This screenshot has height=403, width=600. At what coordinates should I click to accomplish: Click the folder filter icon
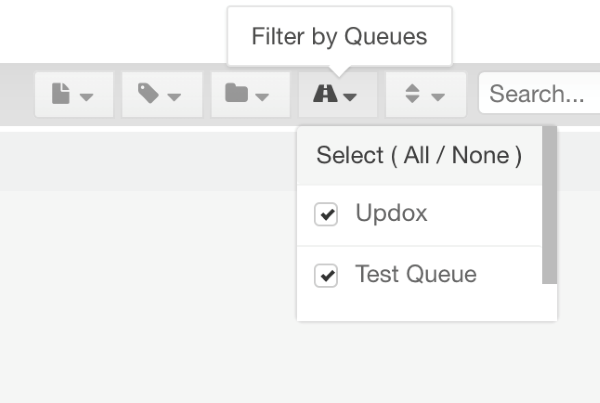coord(236,94)
